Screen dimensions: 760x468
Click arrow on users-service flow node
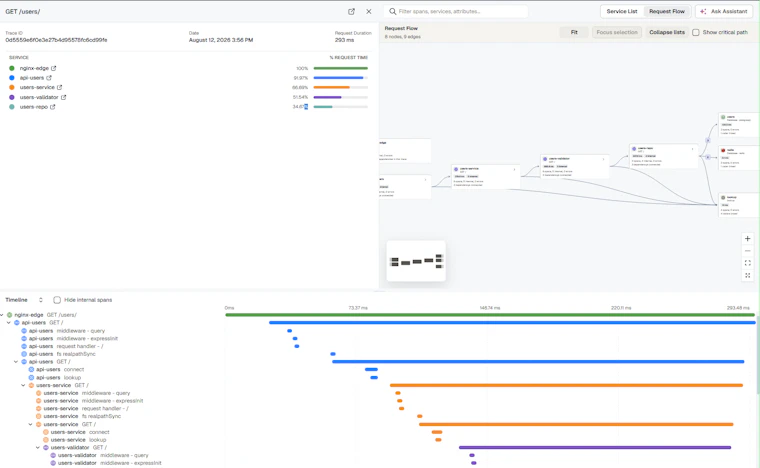point(514,170)
